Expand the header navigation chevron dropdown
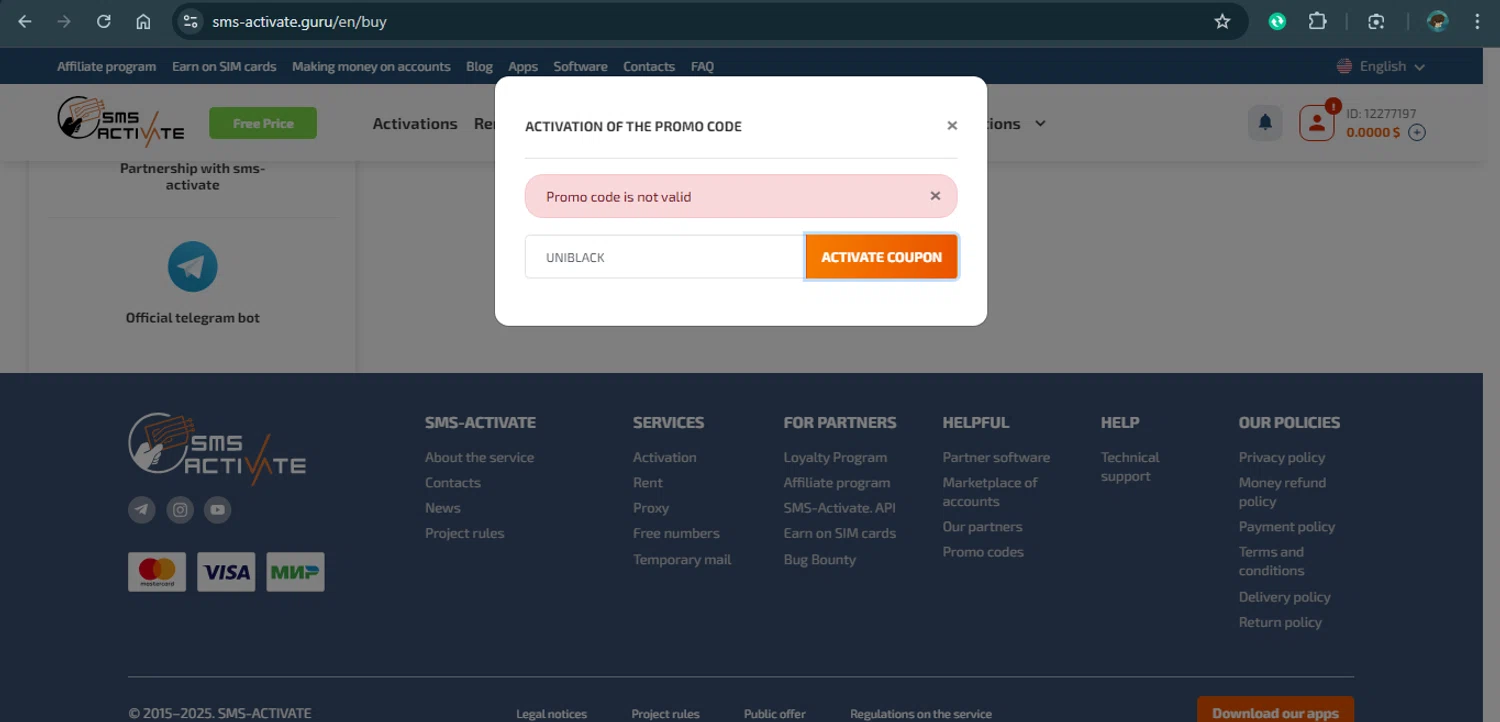 point(1040,124)
